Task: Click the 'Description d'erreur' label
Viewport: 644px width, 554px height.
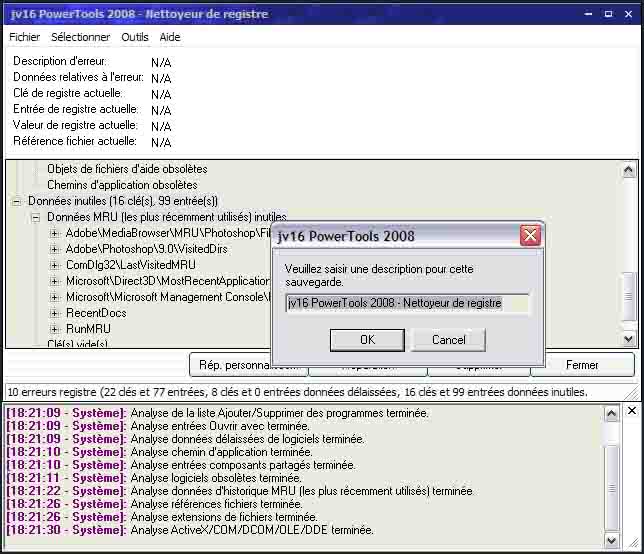Action: [60, 61]
